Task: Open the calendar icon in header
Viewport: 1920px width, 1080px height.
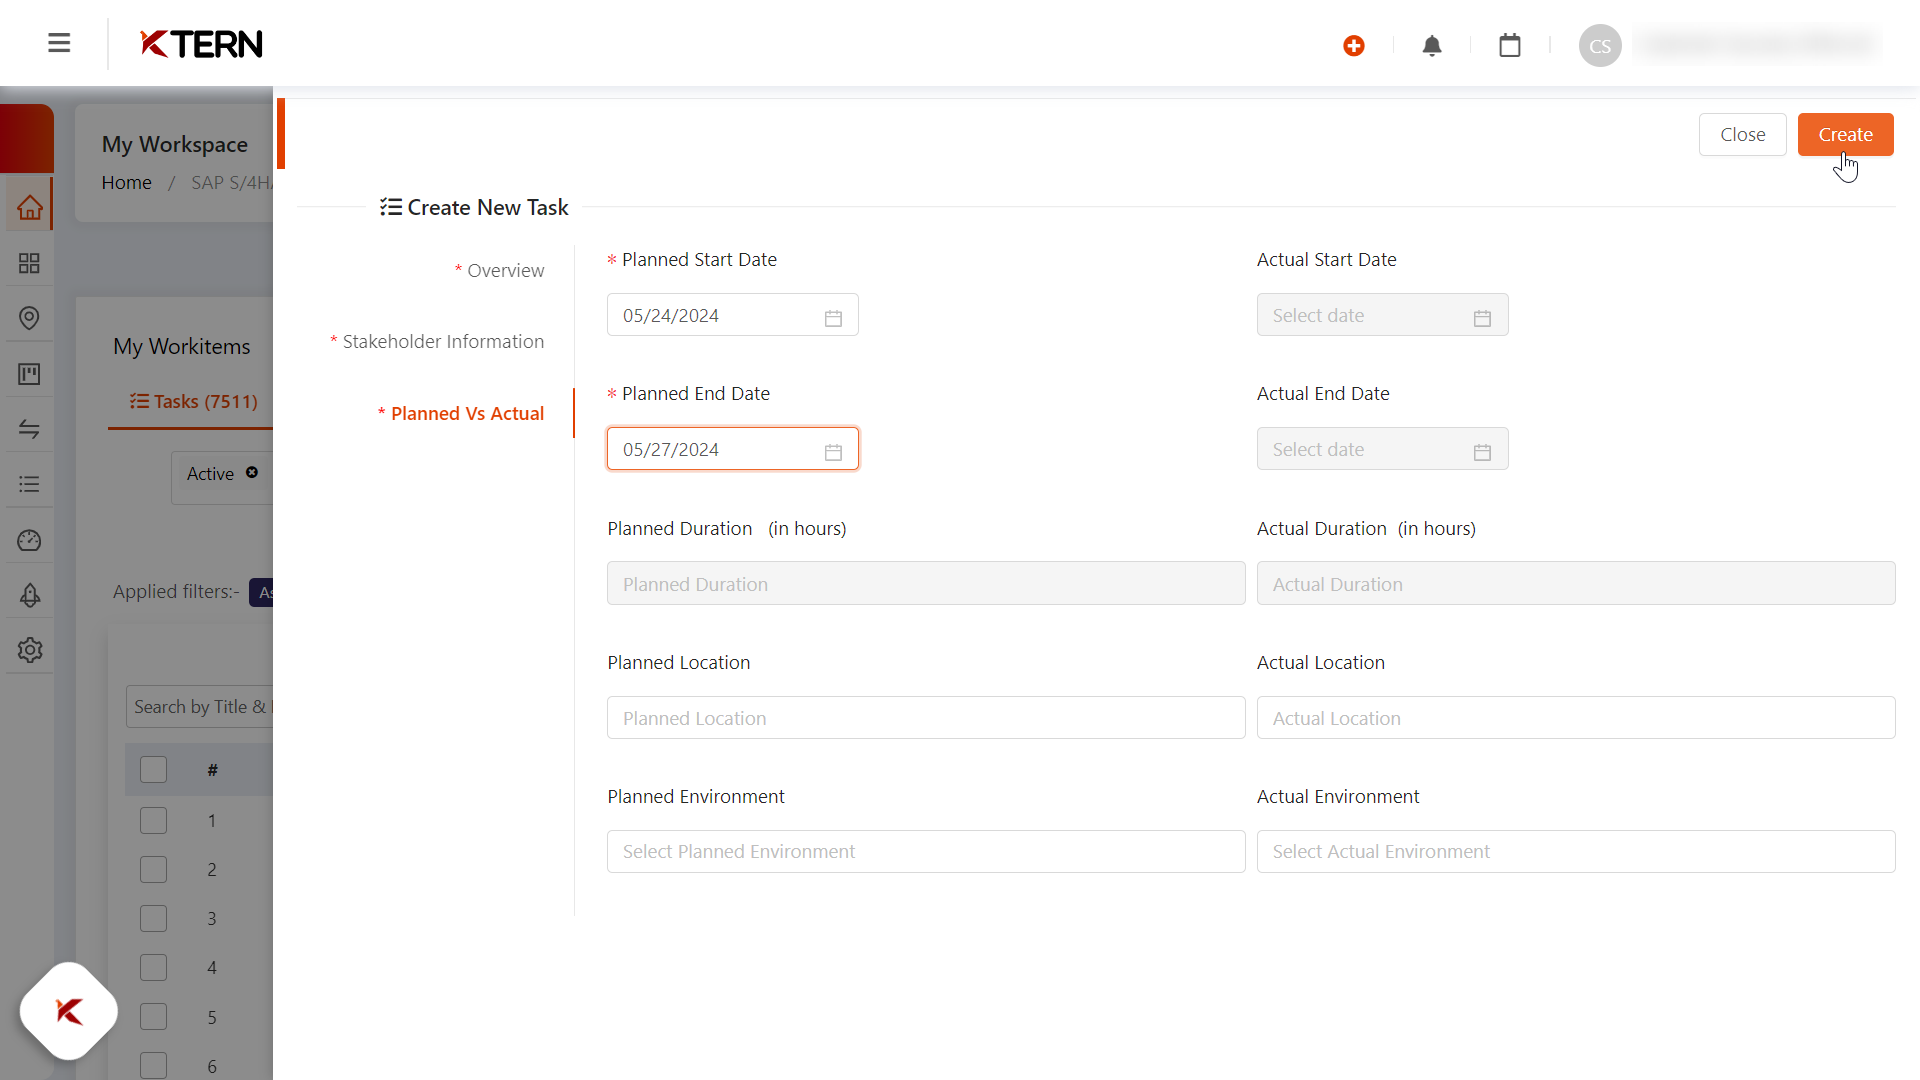Action: pyautogui.click(x=1510, y=46)
